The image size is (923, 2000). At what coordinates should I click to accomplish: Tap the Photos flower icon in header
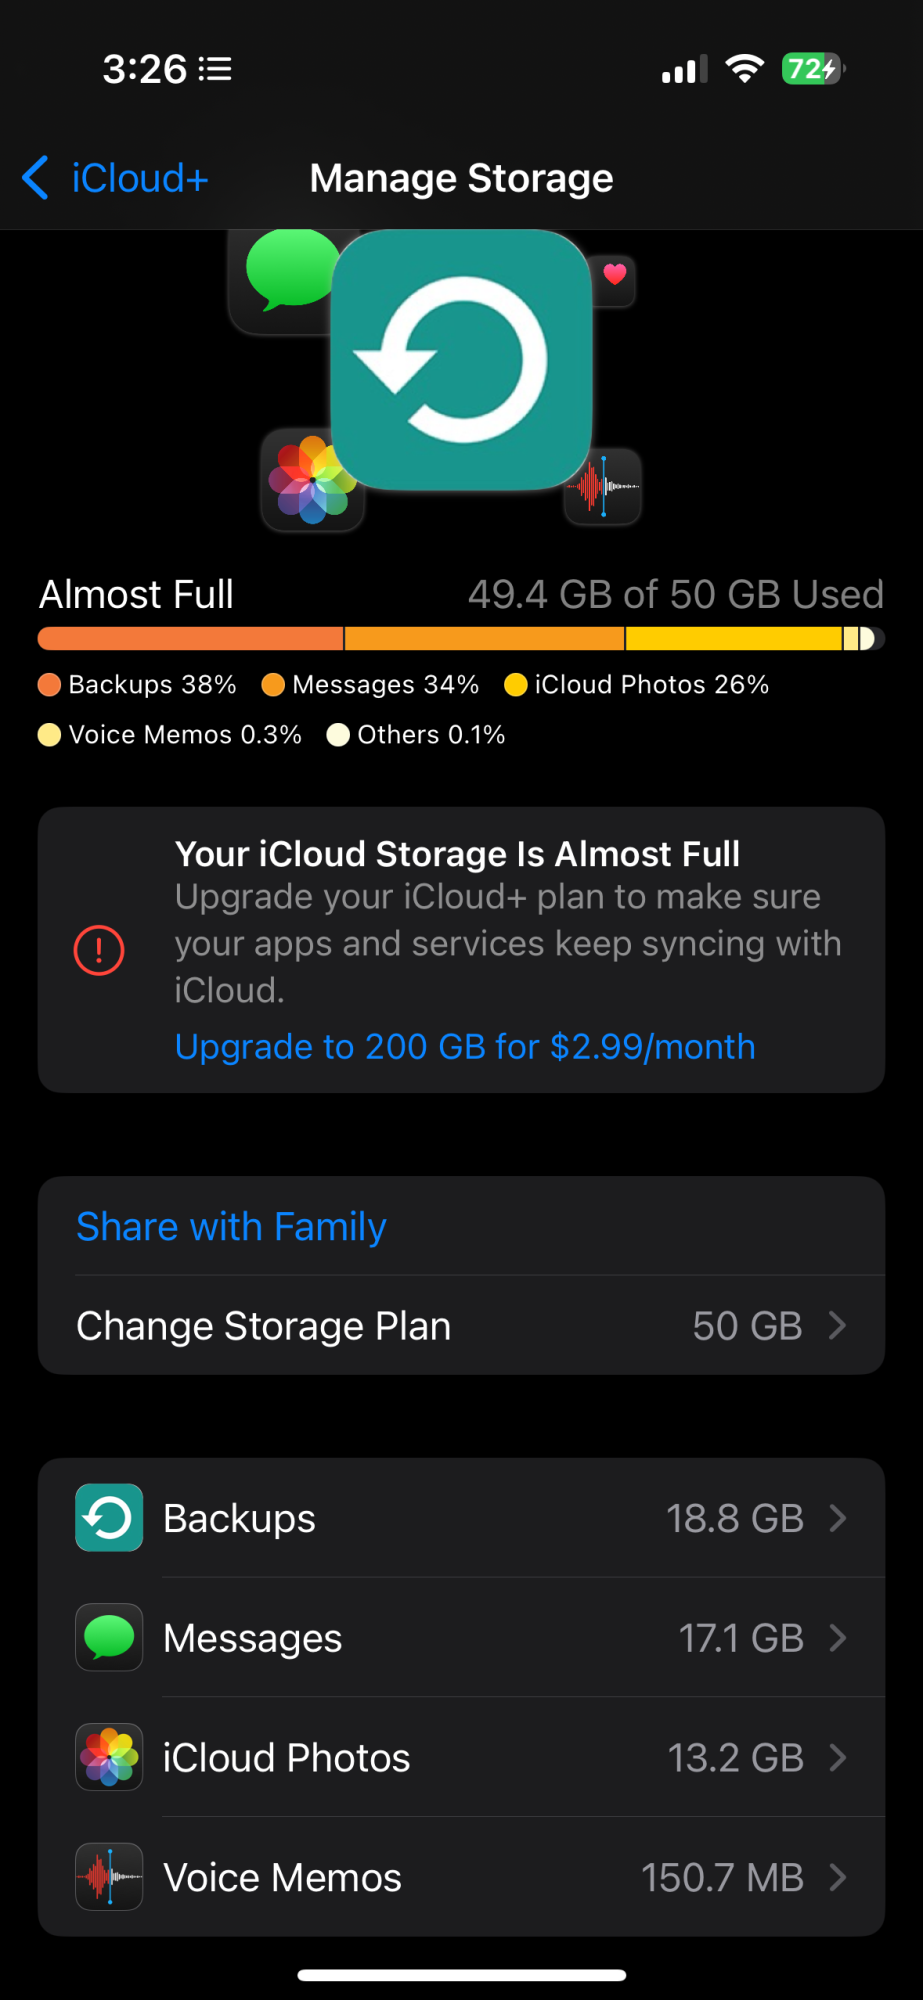point(312,481)
